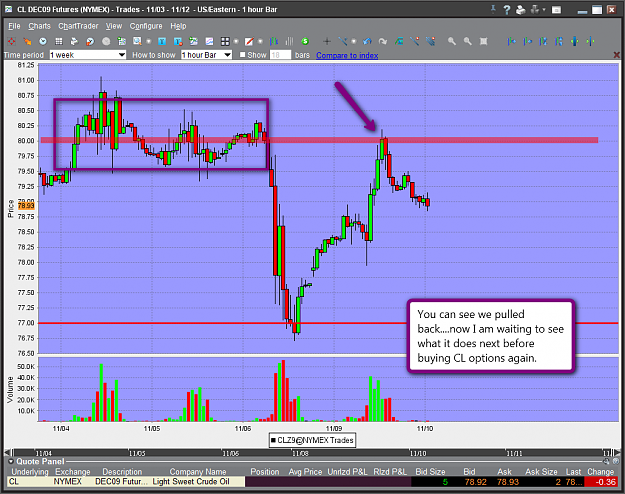625x494 pixels.
Task: Select the red pencil drawing tool
Action: coord(249,41)
